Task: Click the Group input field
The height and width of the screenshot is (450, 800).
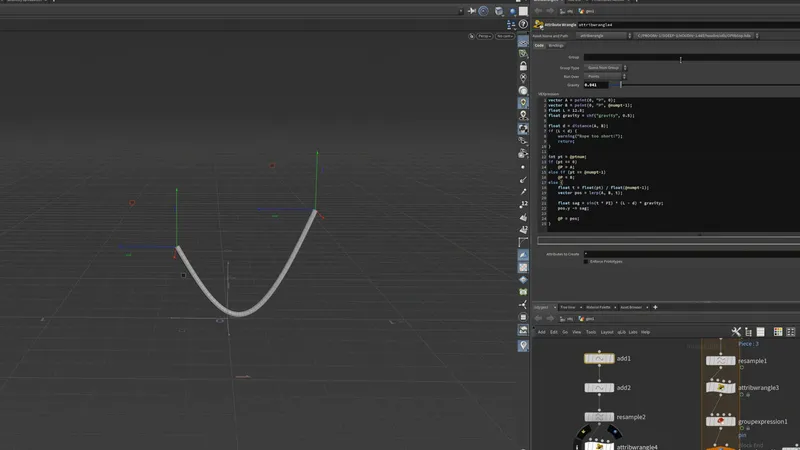Action: point(691,57)
